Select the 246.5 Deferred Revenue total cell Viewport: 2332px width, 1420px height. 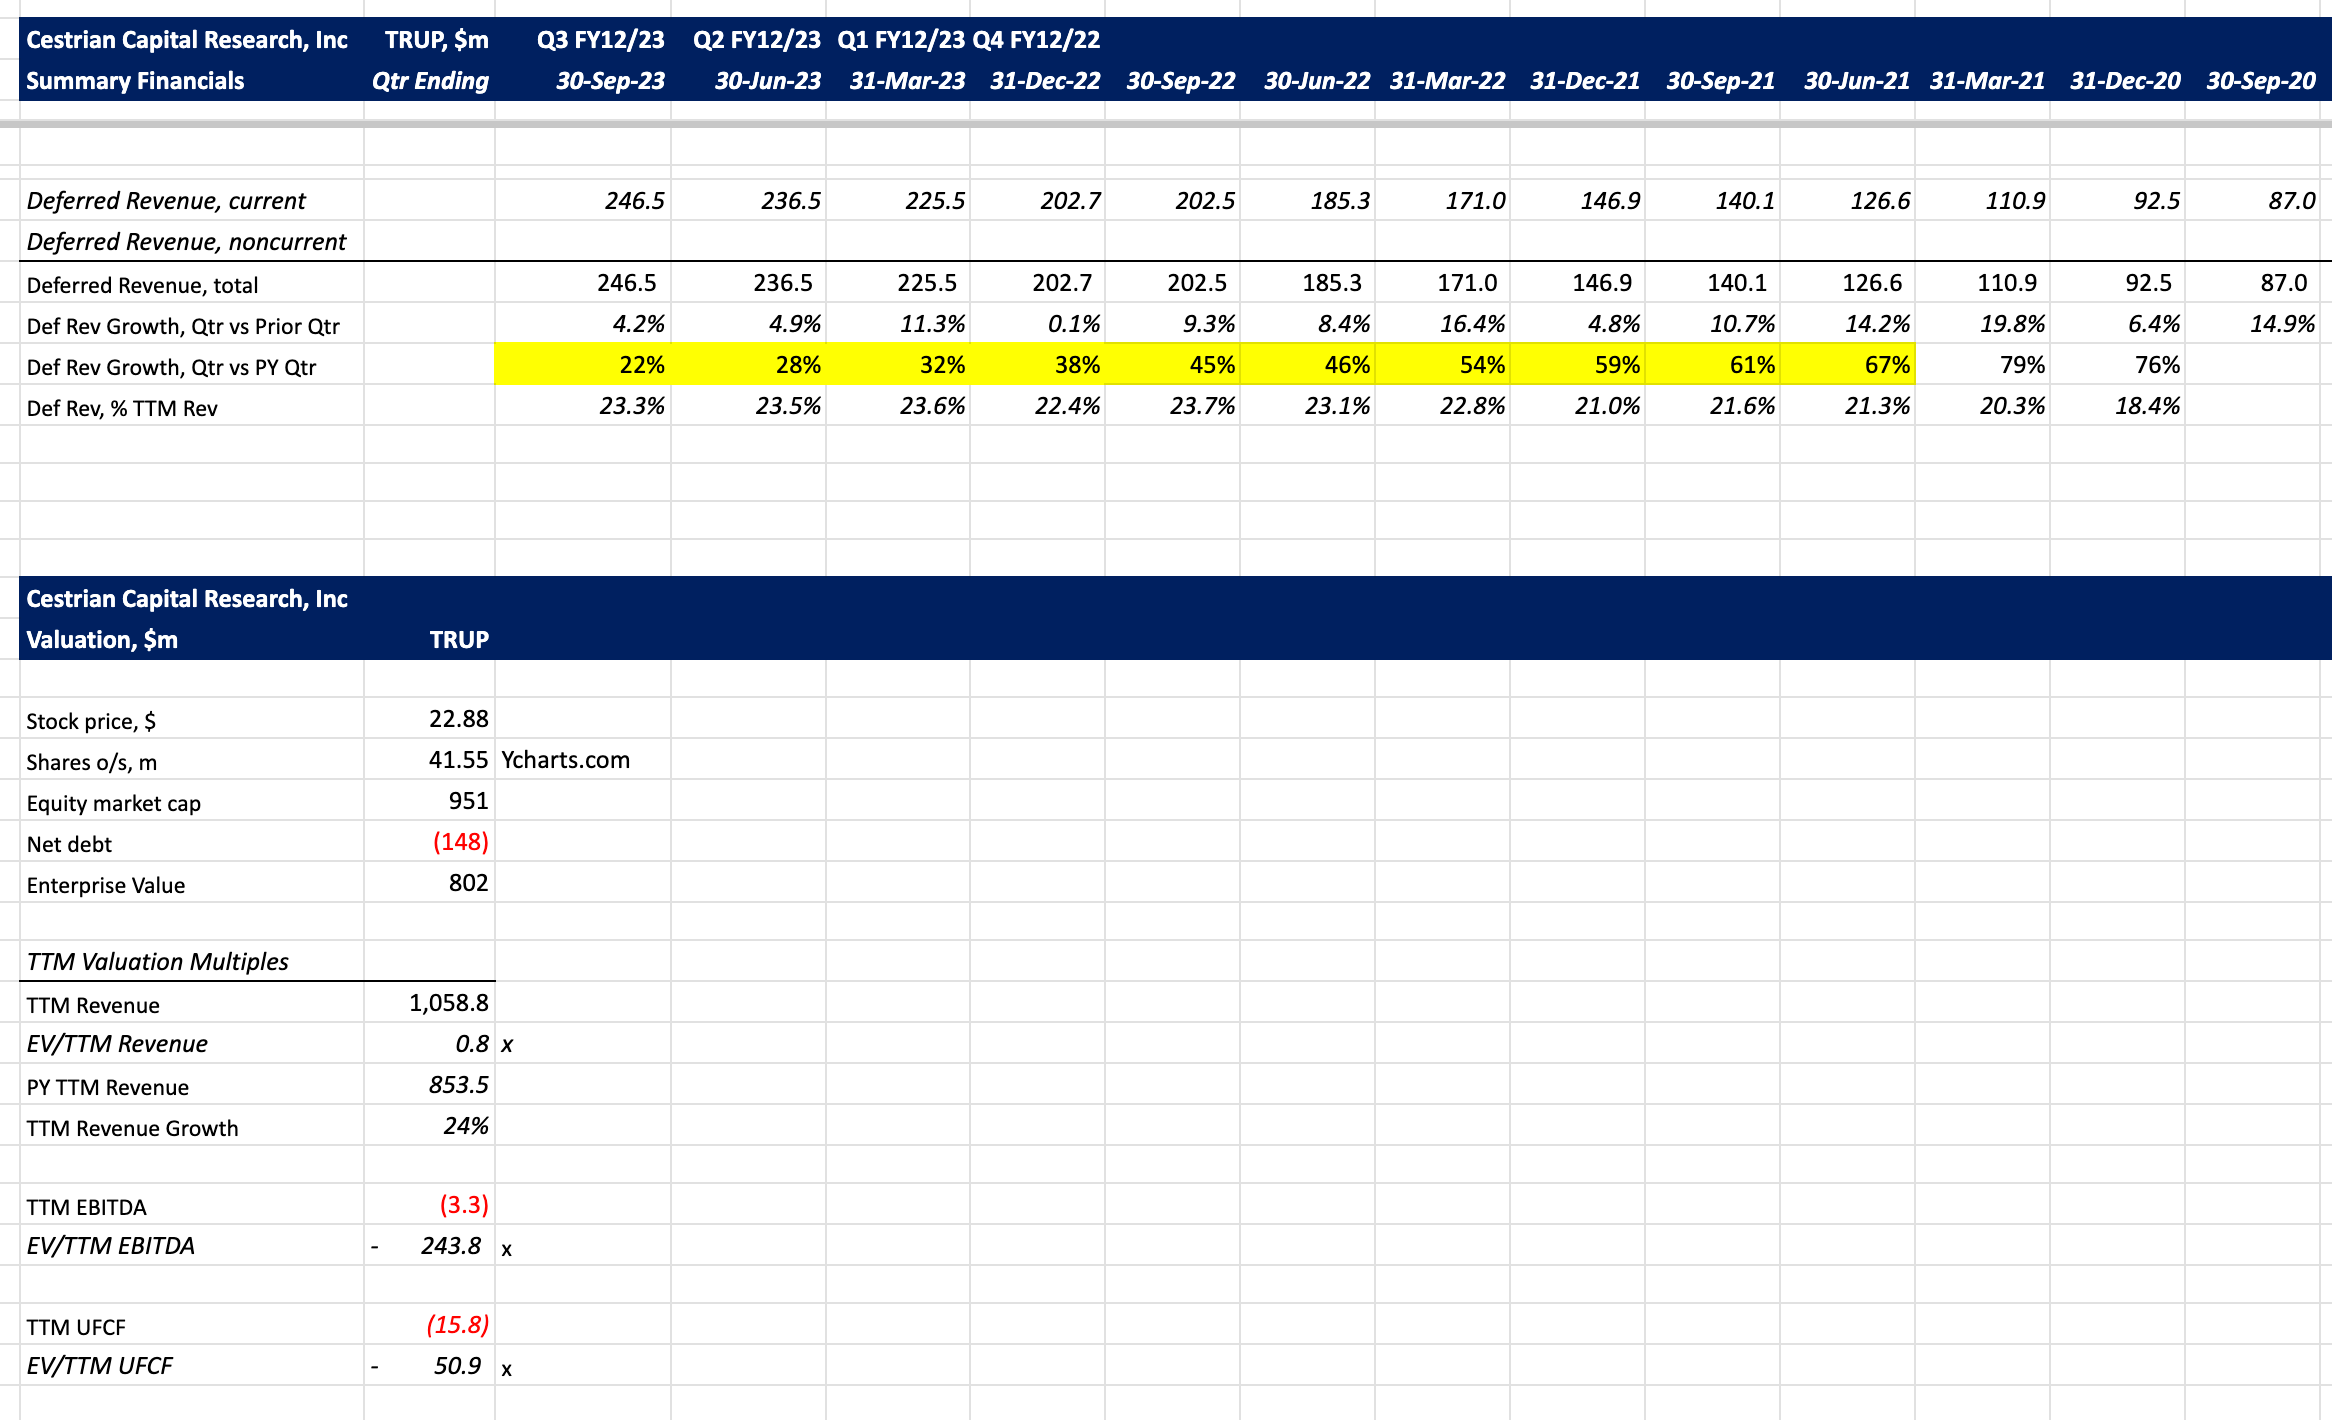pos(626,283)
